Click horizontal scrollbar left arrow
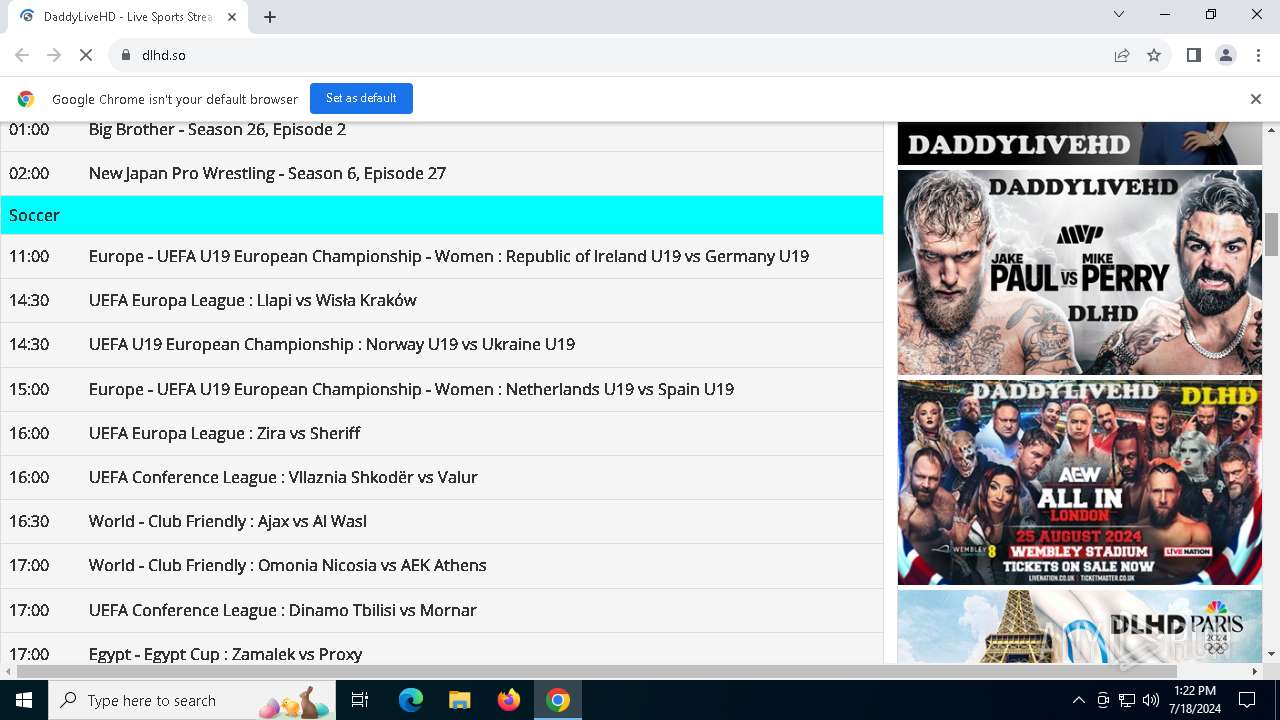The width and height of the screenshot is (1280, 720). coord(8,672)
